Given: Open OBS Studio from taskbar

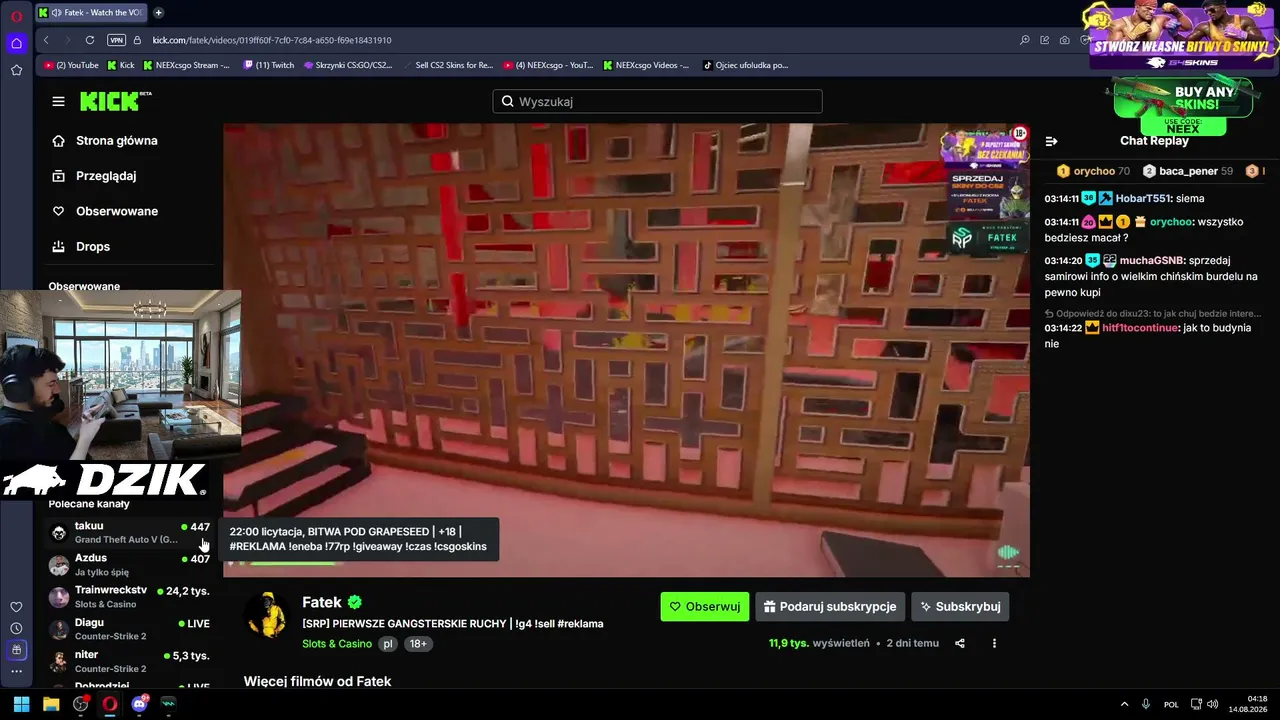Looking at the screenshot, I should coord(81,704).
